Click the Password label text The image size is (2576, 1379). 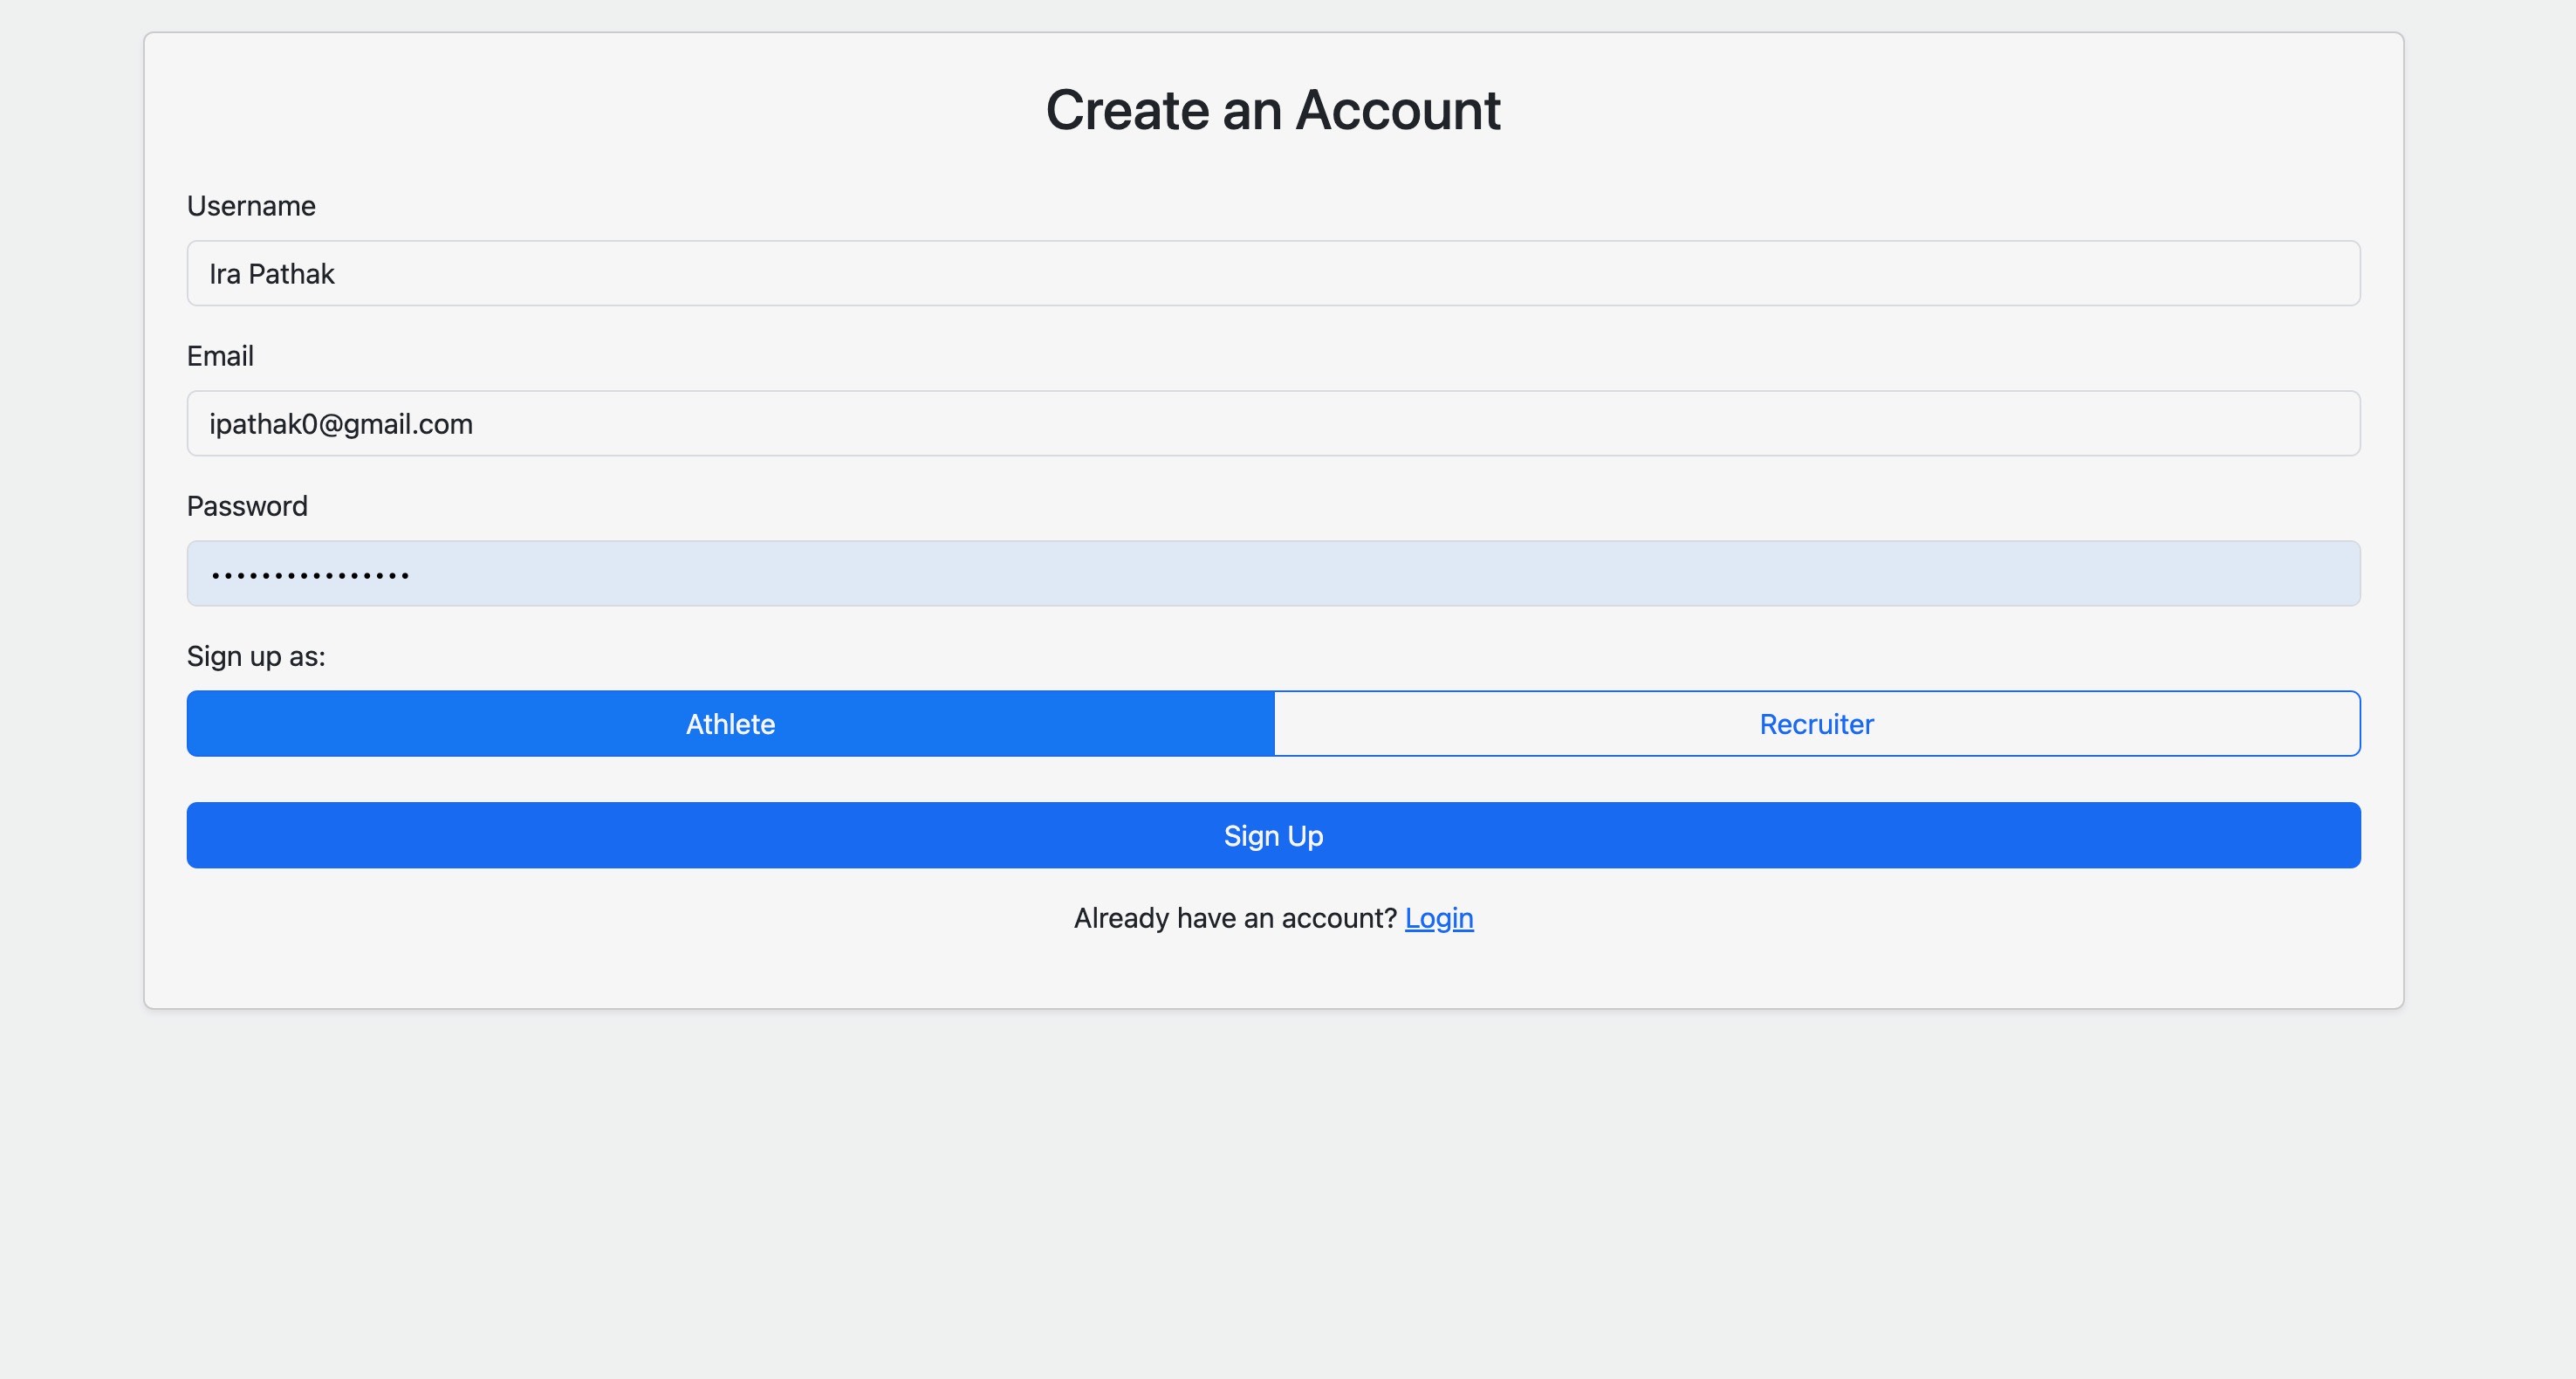point(247,506)
